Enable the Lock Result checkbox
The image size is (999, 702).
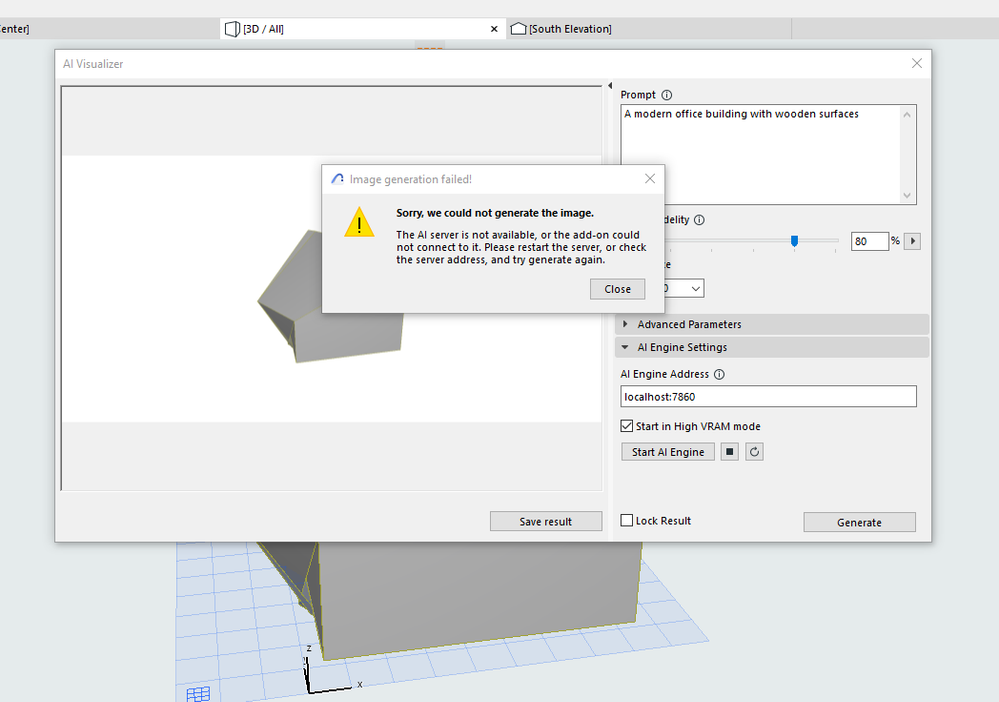627,520
